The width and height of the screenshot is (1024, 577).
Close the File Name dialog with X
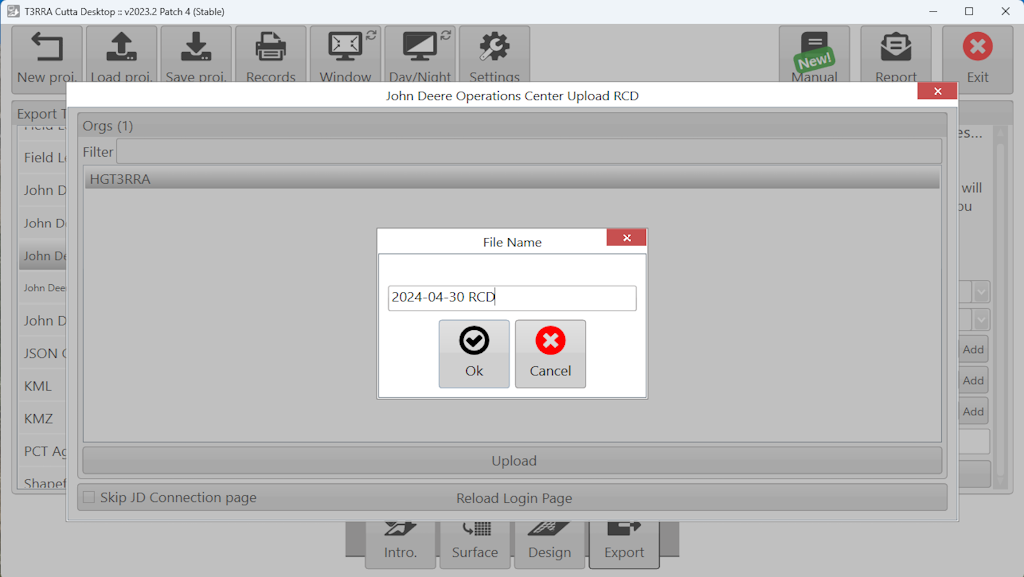[626, 238]
